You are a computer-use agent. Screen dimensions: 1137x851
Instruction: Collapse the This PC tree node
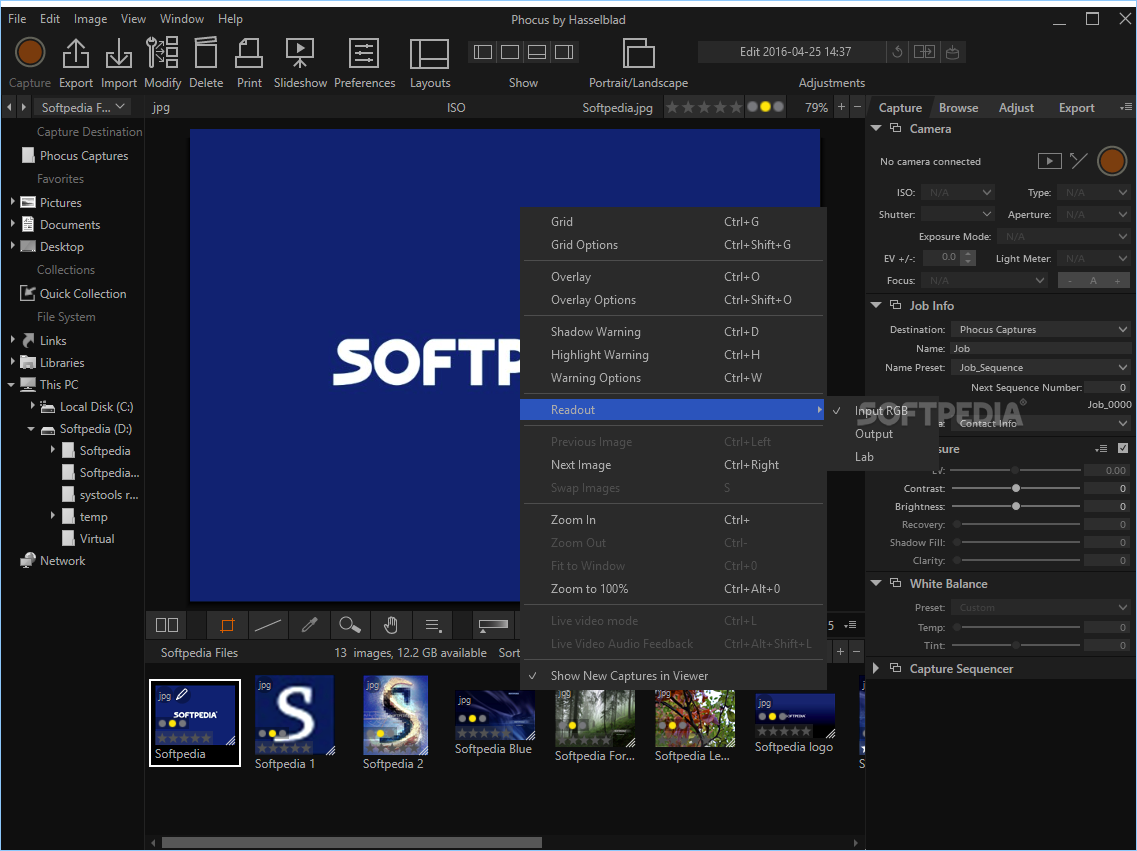[11, 385]
